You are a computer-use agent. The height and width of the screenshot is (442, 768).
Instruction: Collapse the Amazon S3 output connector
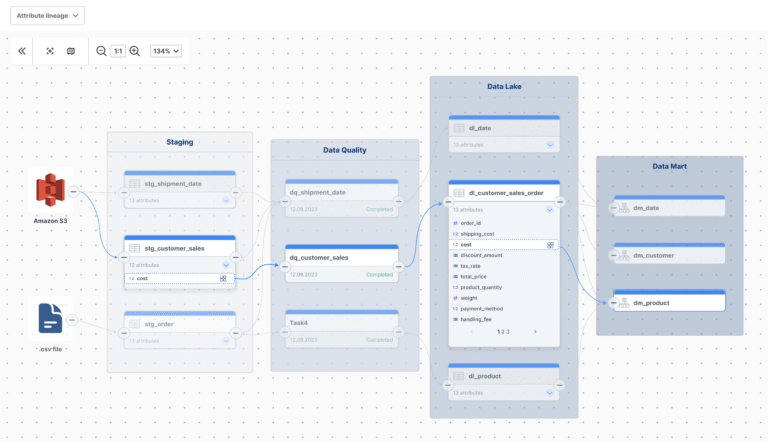[75, 191]
